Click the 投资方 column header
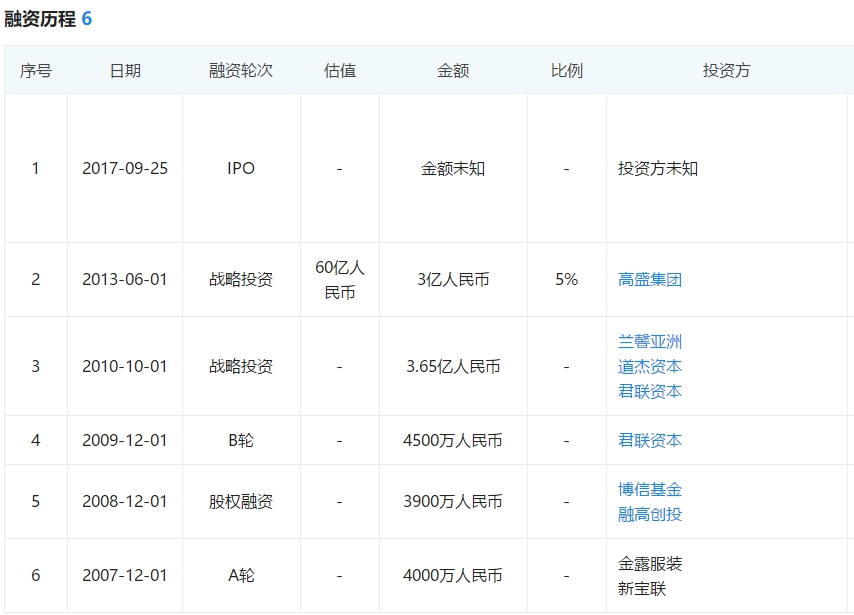 click(x=727, y=70)
